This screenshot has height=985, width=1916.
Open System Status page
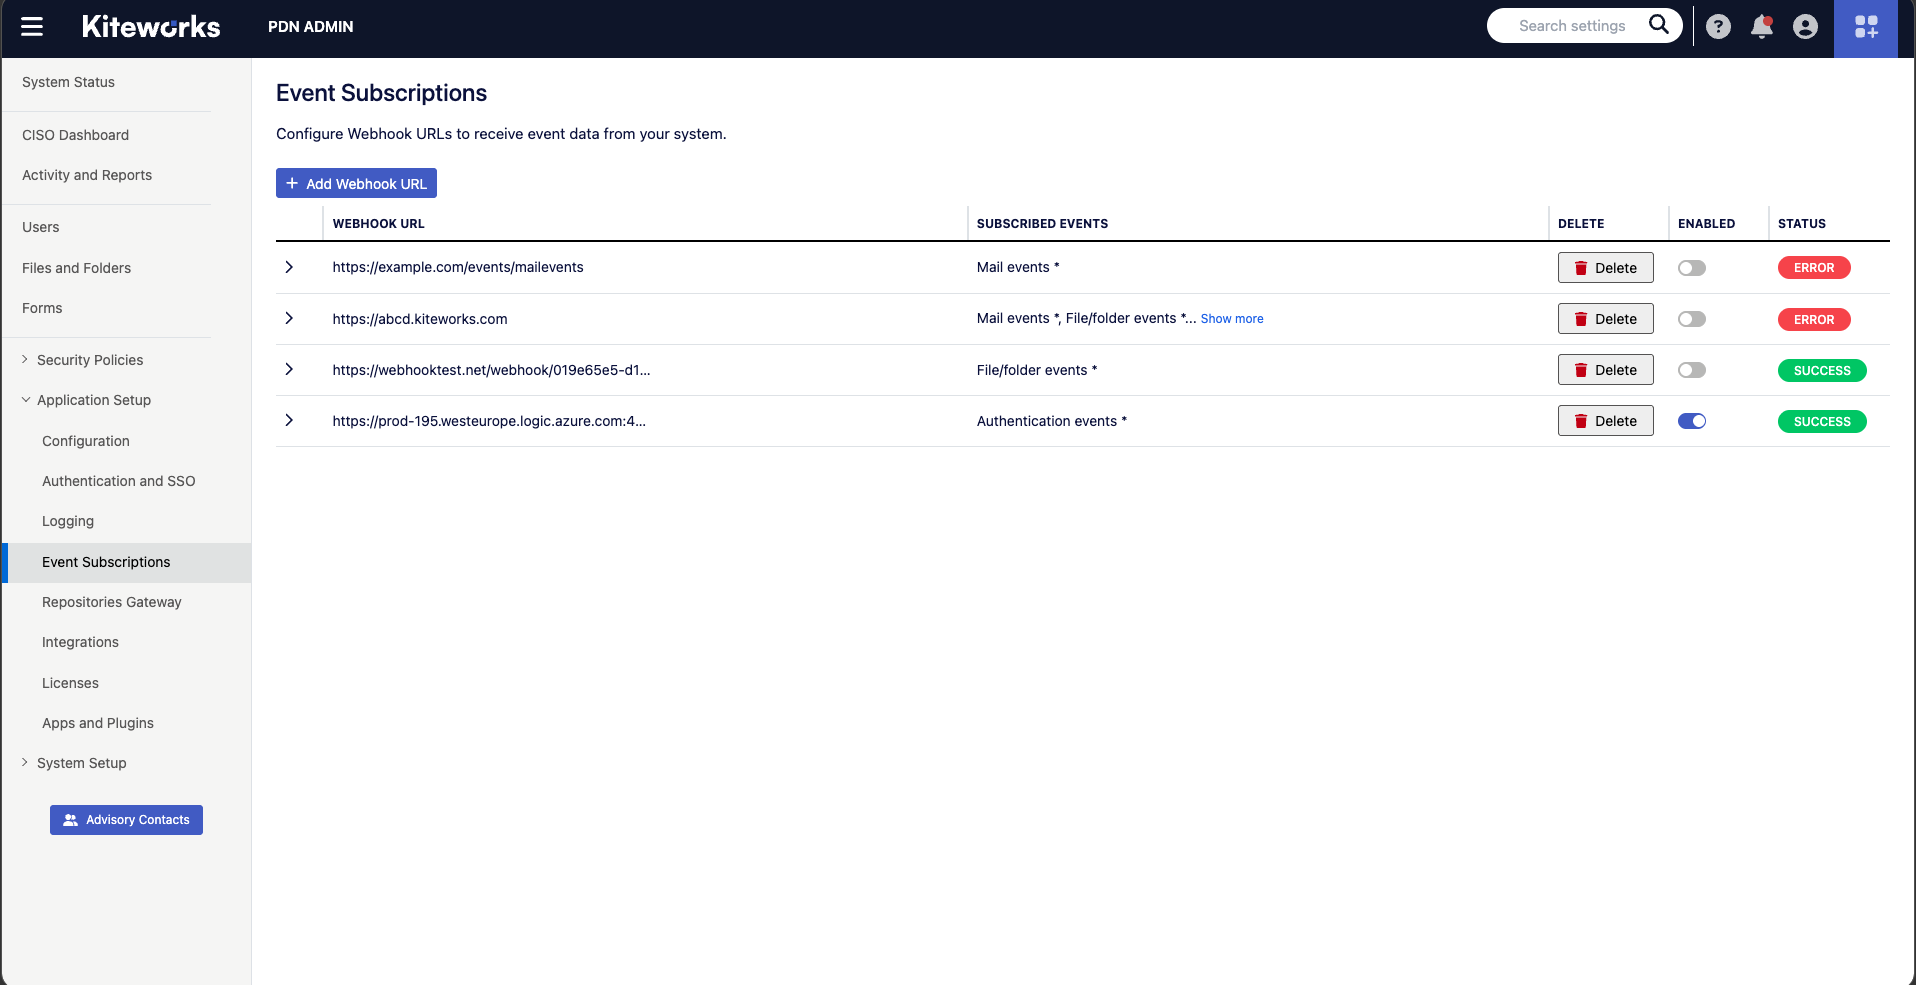68,82
